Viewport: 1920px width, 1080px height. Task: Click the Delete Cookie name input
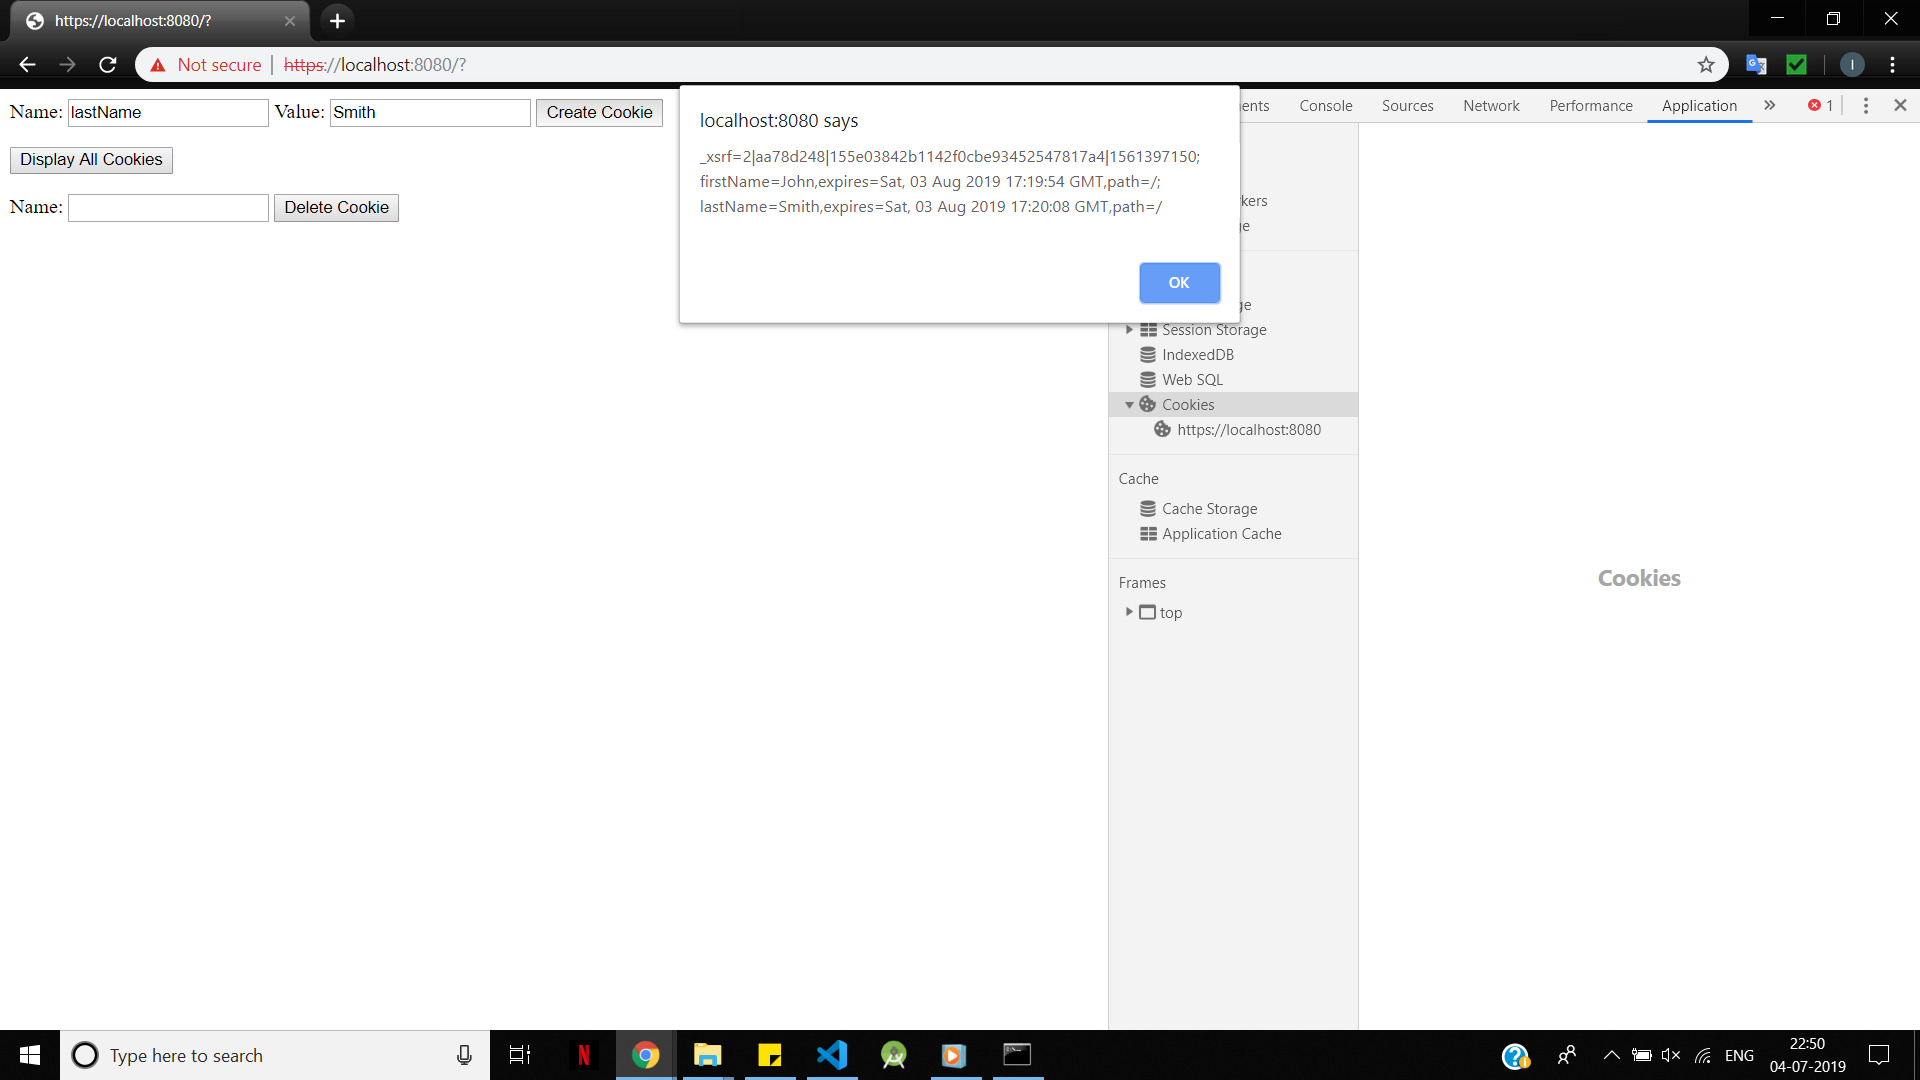(167, 207)
